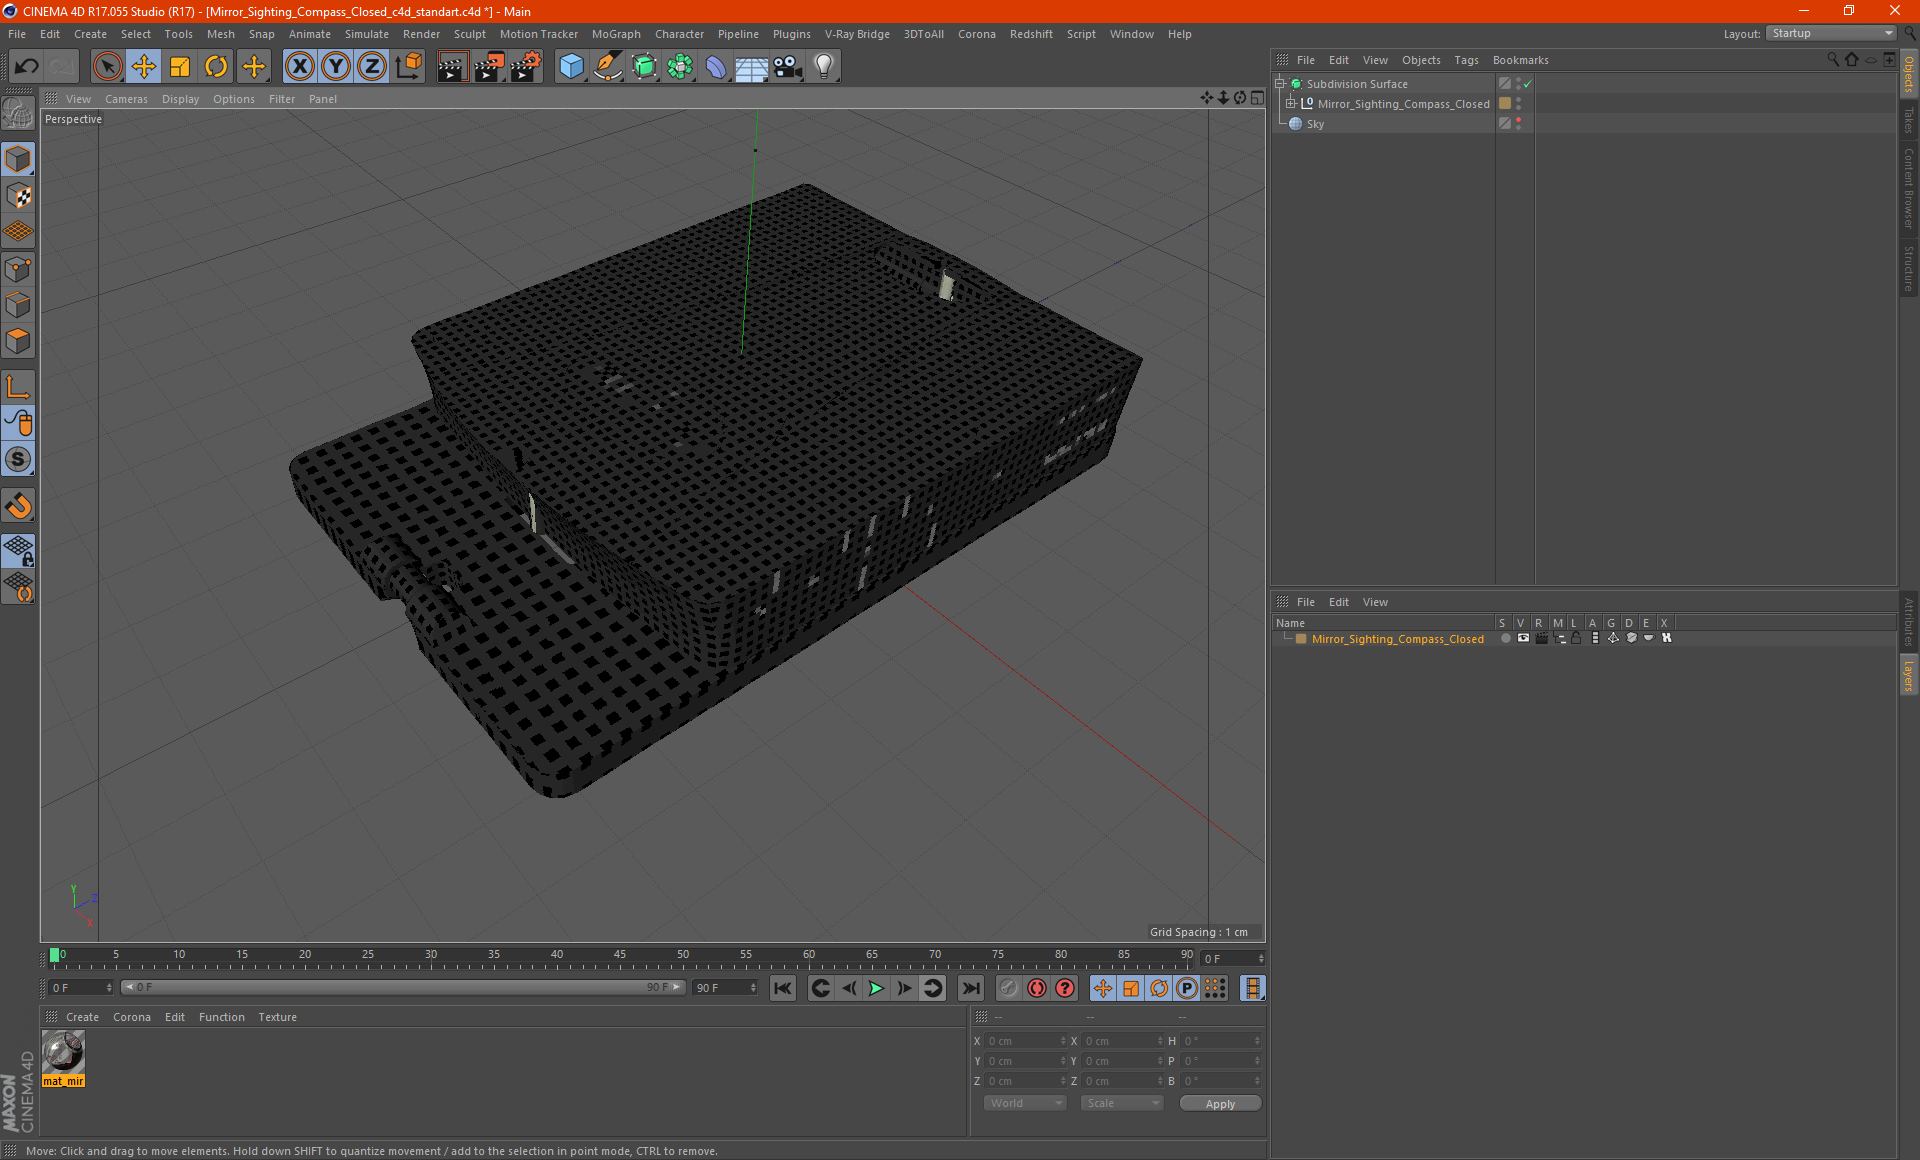Switch to Texture mode

point(18,196)
